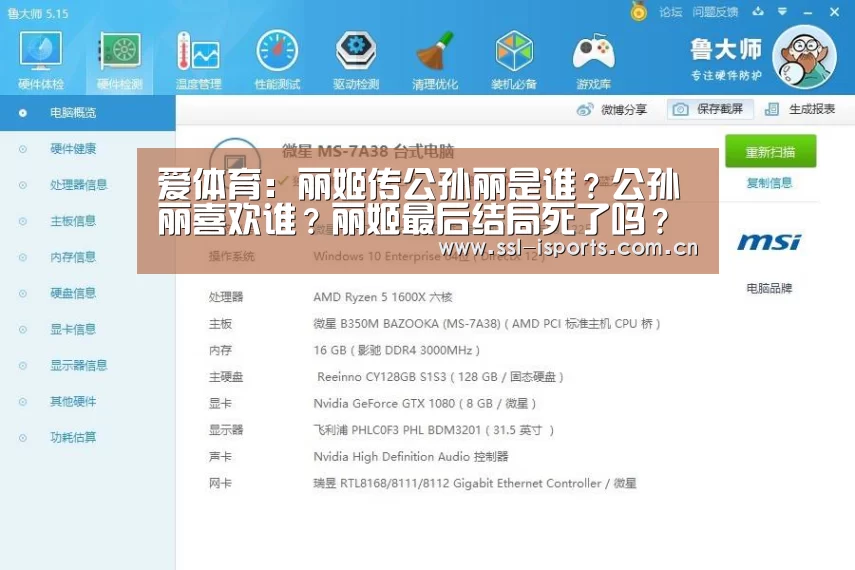
Task: Open 问题反馈 feedback link
Action: tap(715, 12)
